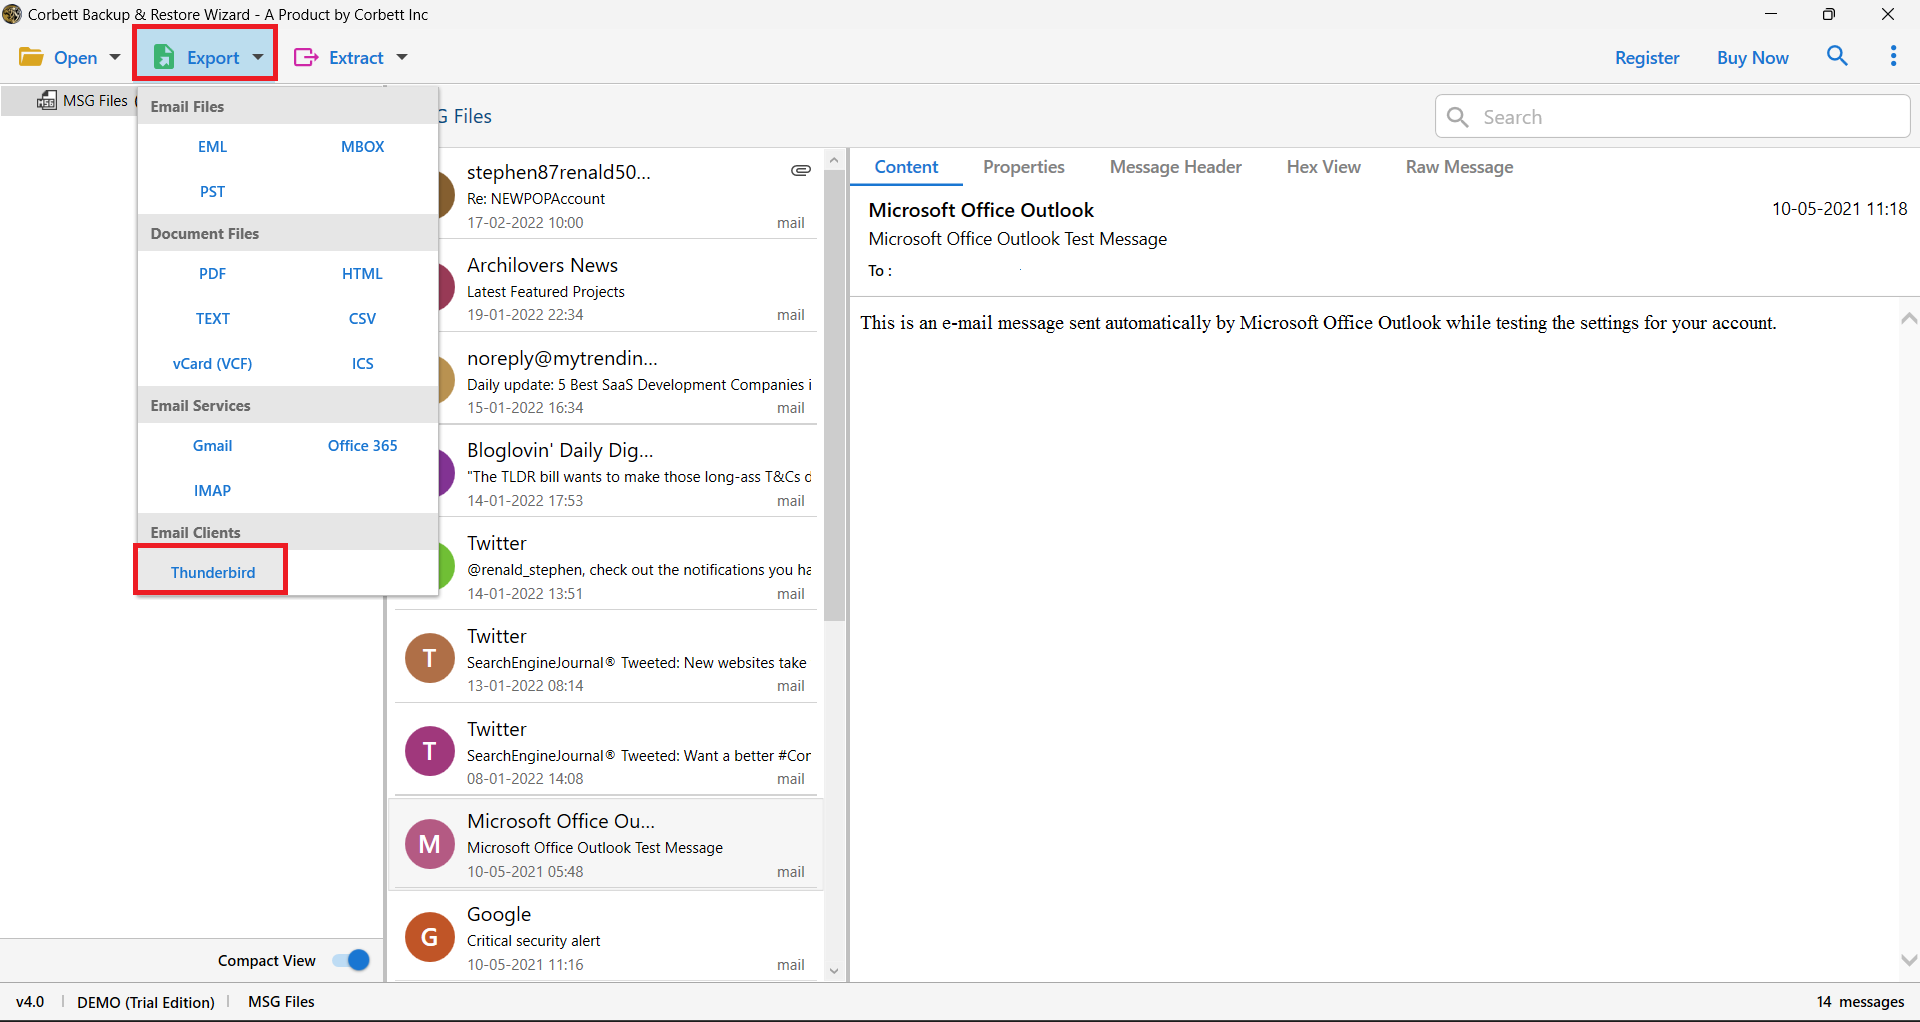This screenshot has height=1022, width=1920.
Task: Click the magnifier inside the Search box
Action: pos(1458,117)
